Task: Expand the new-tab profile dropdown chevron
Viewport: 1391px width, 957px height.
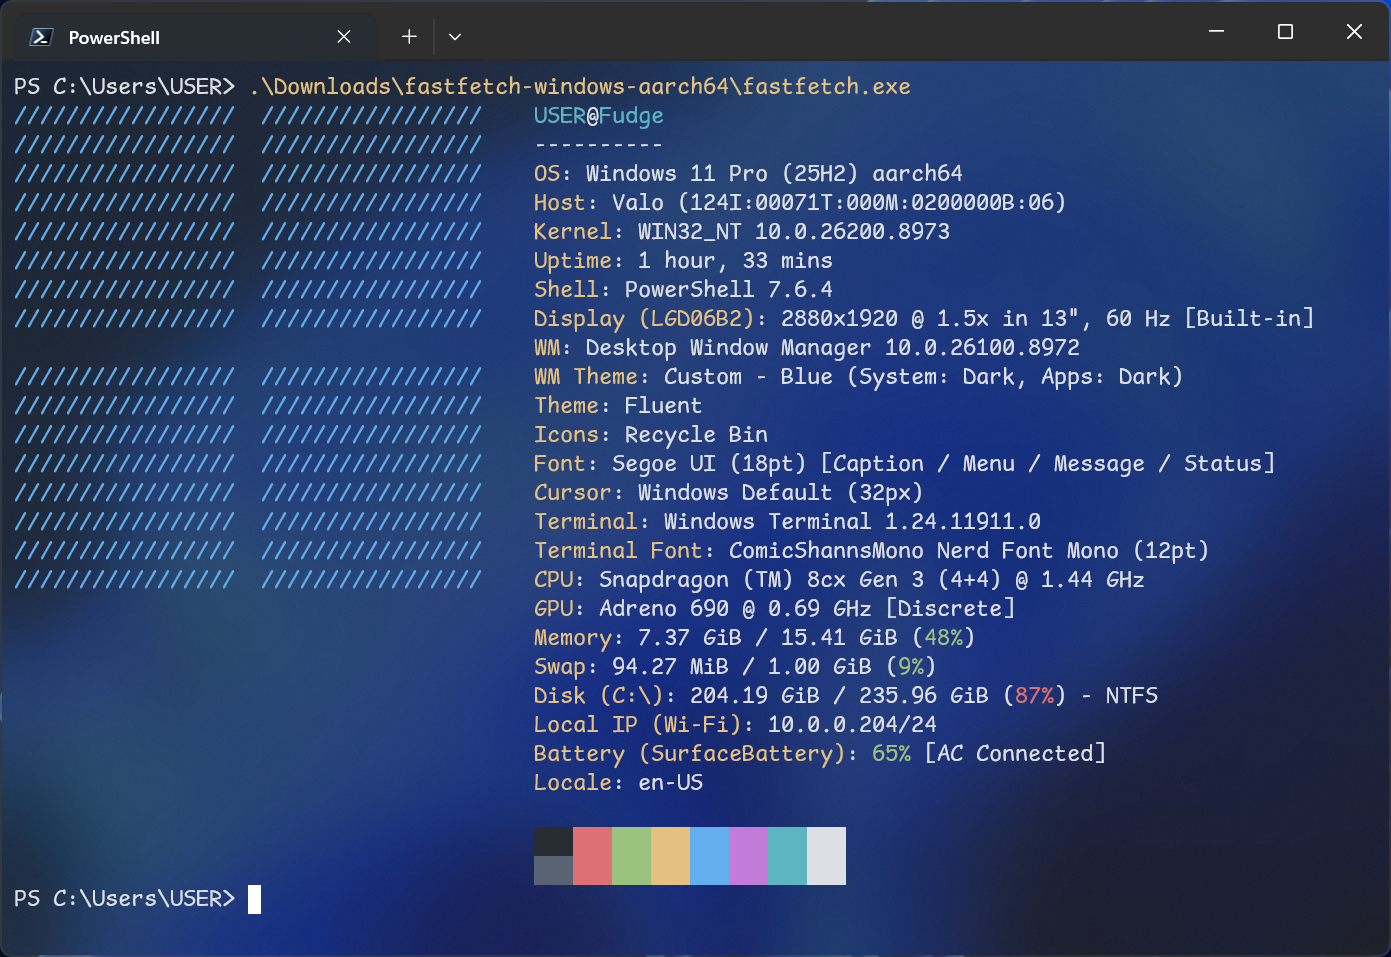Action: coord(455,37)
